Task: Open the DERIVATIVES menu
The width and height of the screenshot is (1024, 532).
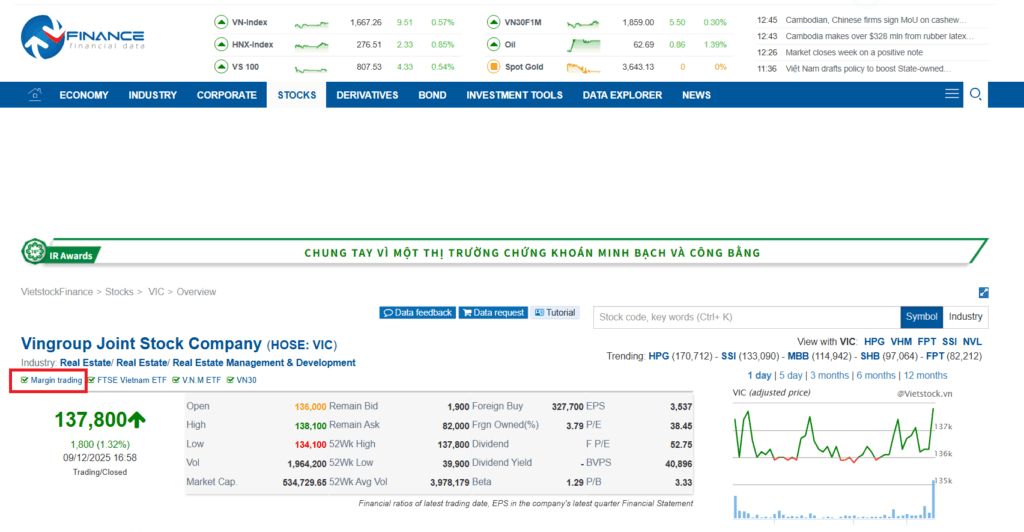Action: [x=367, y=95]
